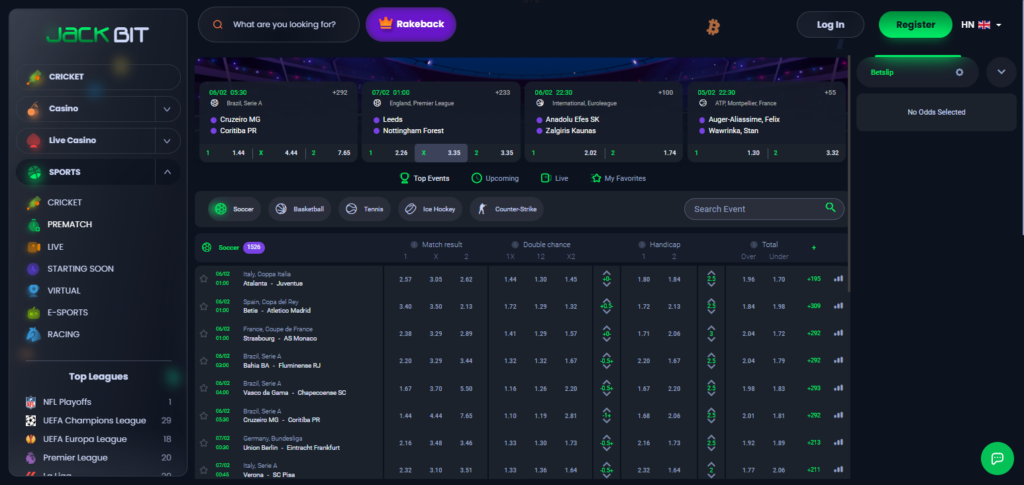Click the Register button
Viewport: 1024px width, 485px height.
[915, 25]
